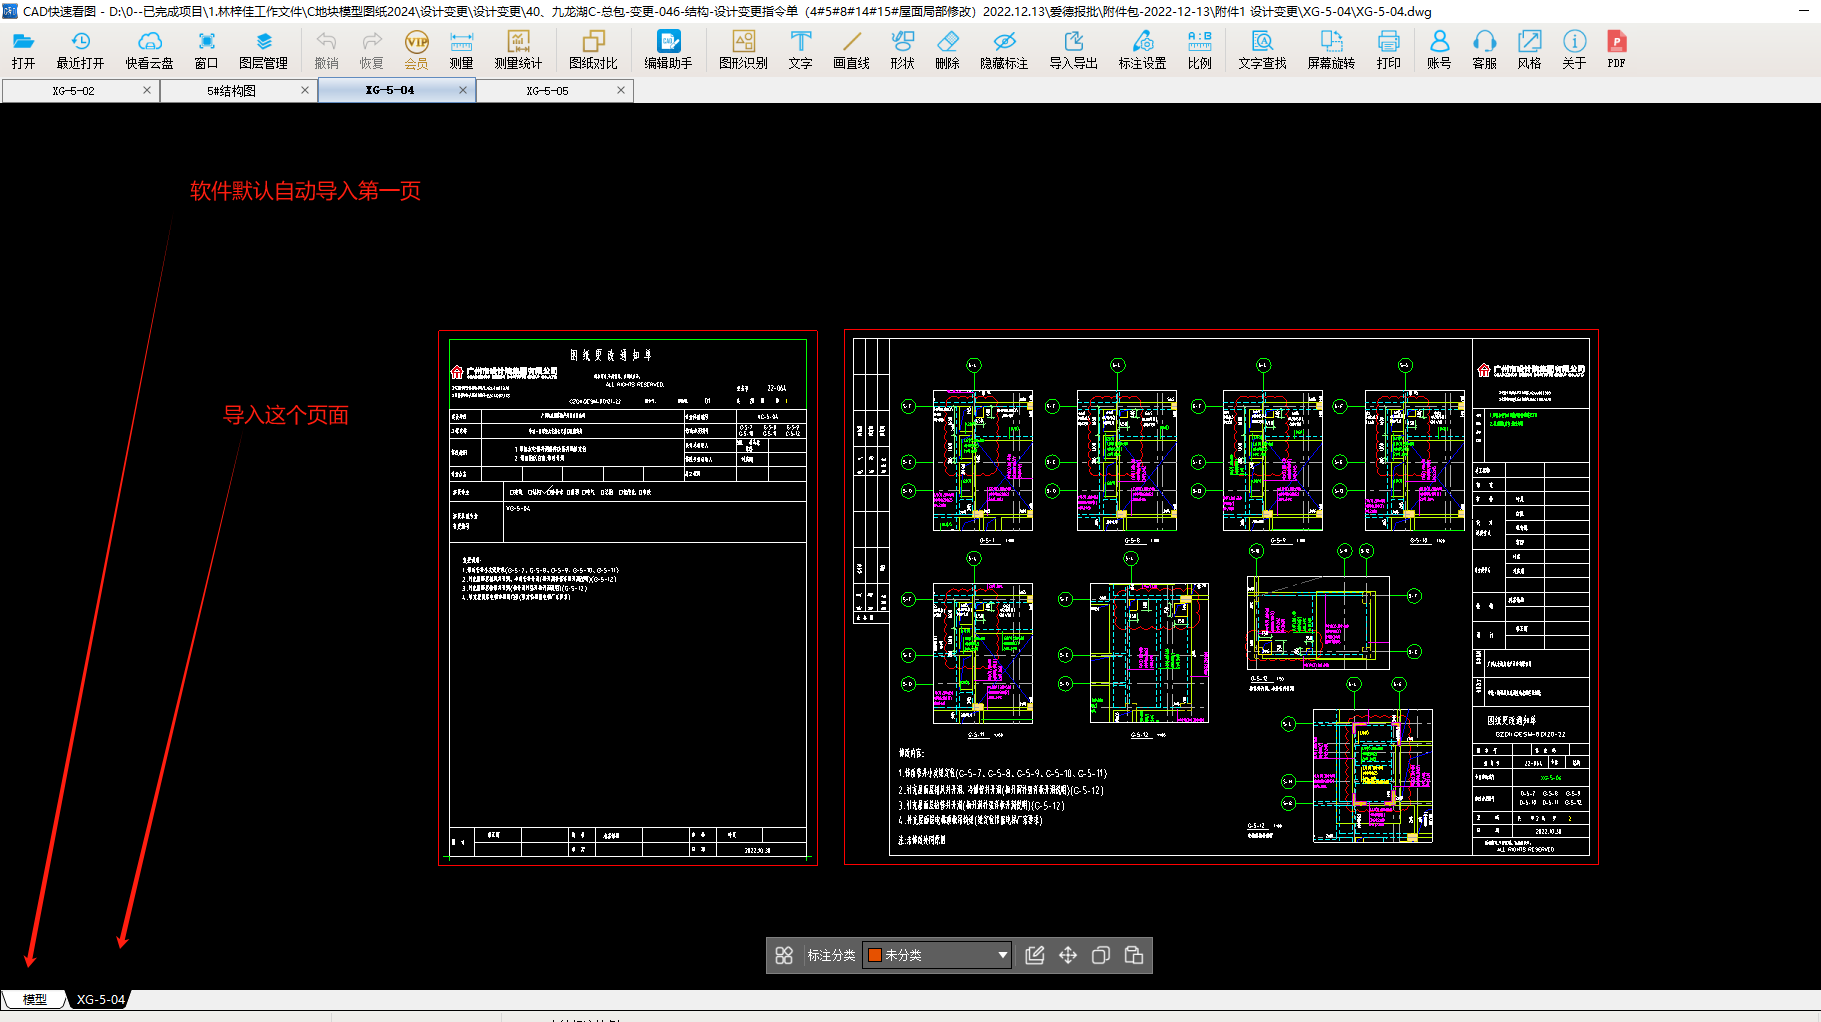Click the 图纸更改通知单 drawing sheet

[x=628, y=597]
